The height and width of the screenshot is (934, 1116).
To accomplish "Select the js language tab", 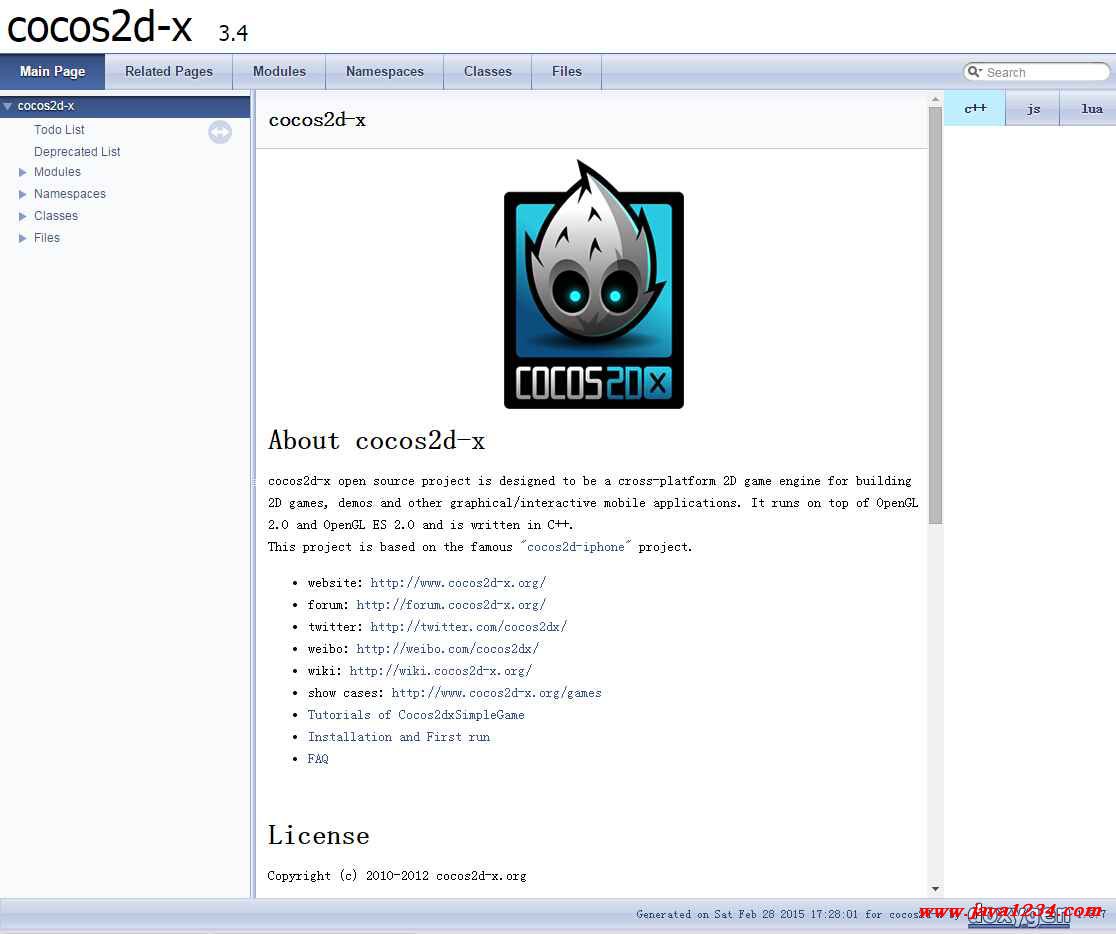I will [1033, 108].
